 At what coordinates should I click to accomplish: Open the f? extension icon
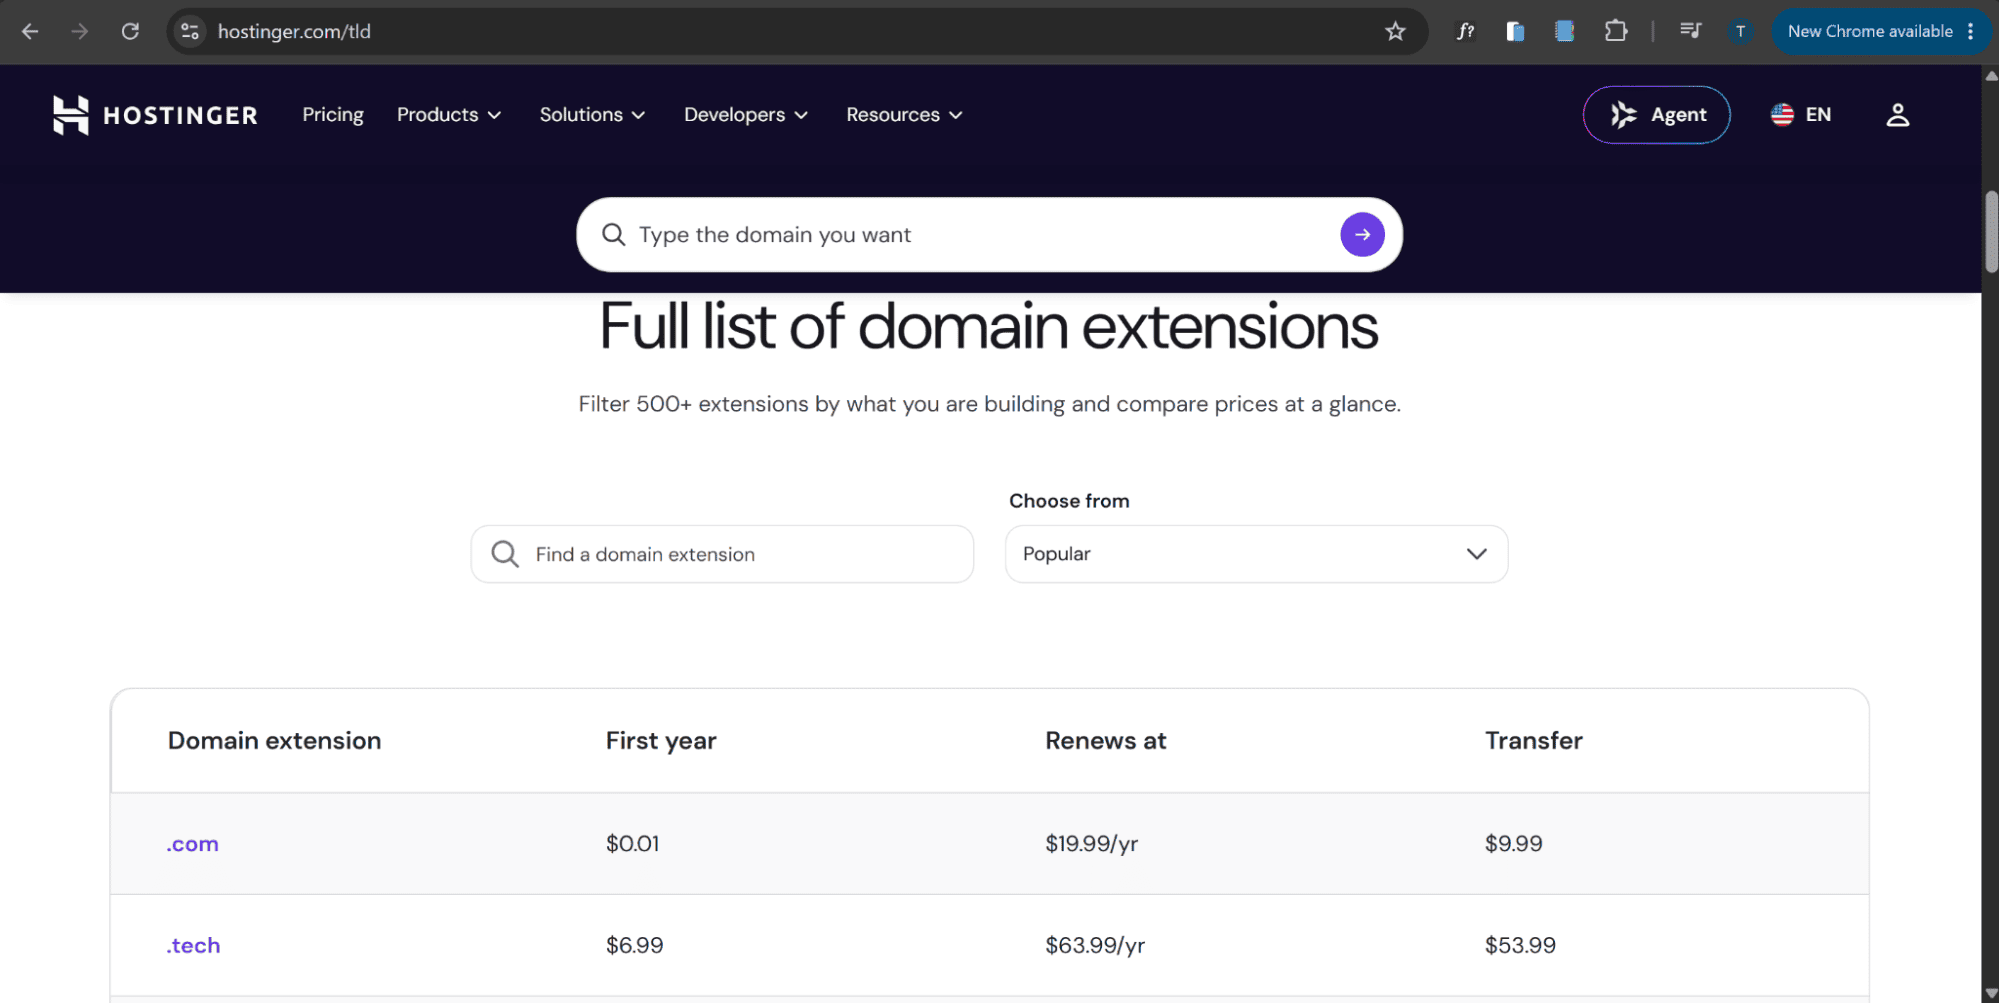click(1465, 31)
